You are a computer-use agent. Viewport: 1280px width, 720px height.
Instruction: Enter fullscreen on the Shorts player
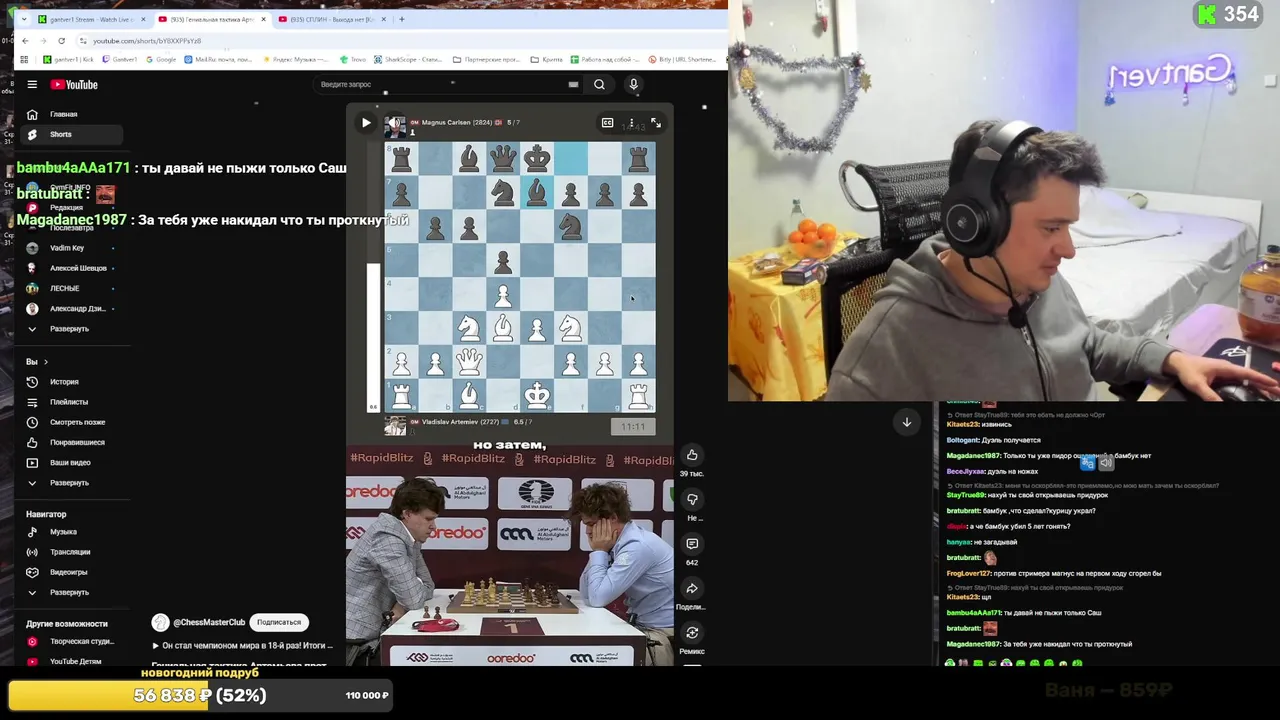pyautogui.click(x=656, y=123)
